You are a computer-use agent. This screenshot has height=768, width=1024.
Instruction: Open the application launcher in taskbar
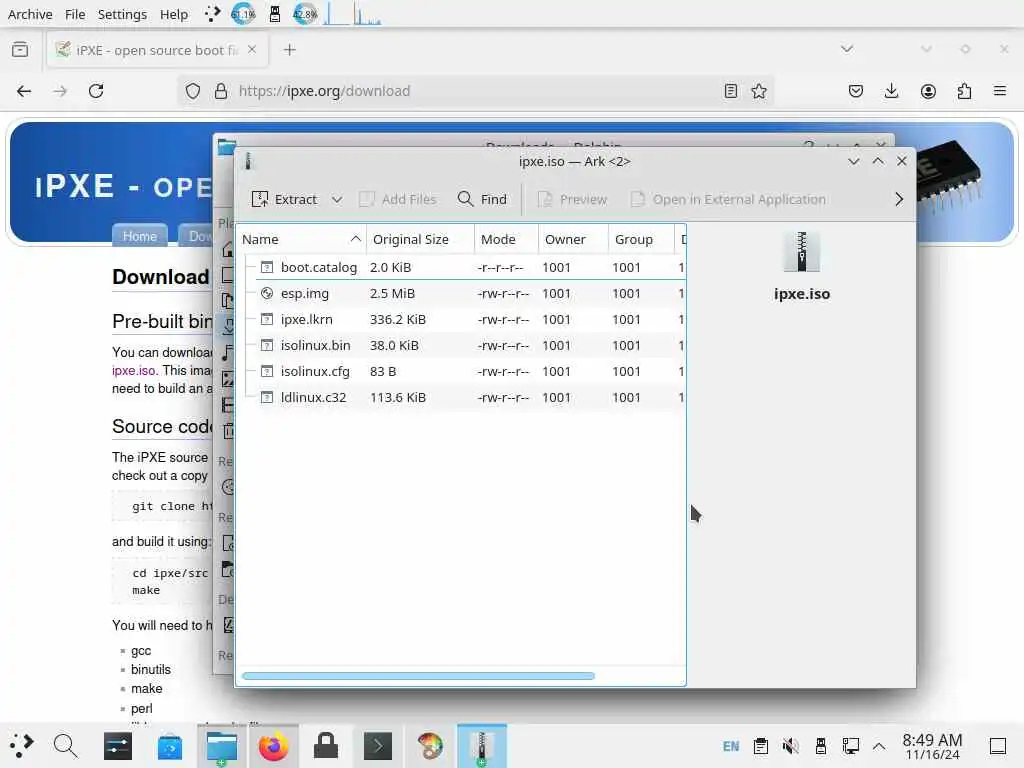click(21, 745)
